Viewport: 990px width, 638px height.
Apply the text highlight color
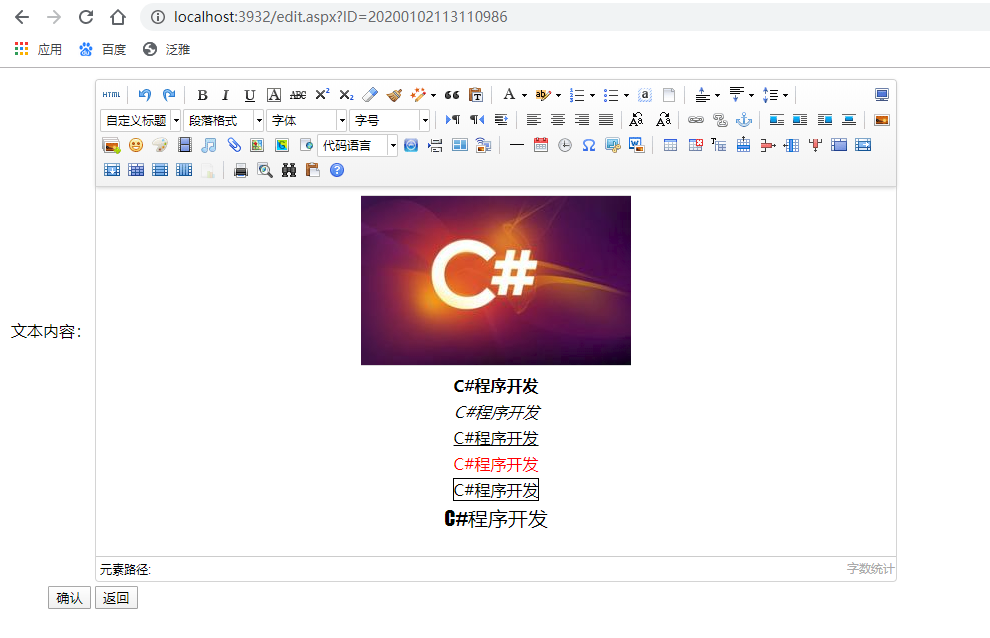tap(542, 95)
